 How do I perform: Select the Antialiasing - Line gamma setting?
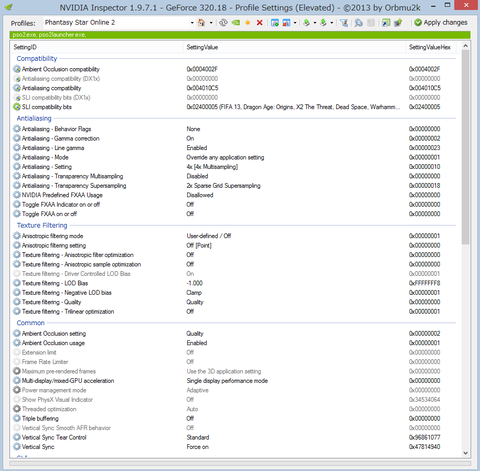tap(235, 148)
